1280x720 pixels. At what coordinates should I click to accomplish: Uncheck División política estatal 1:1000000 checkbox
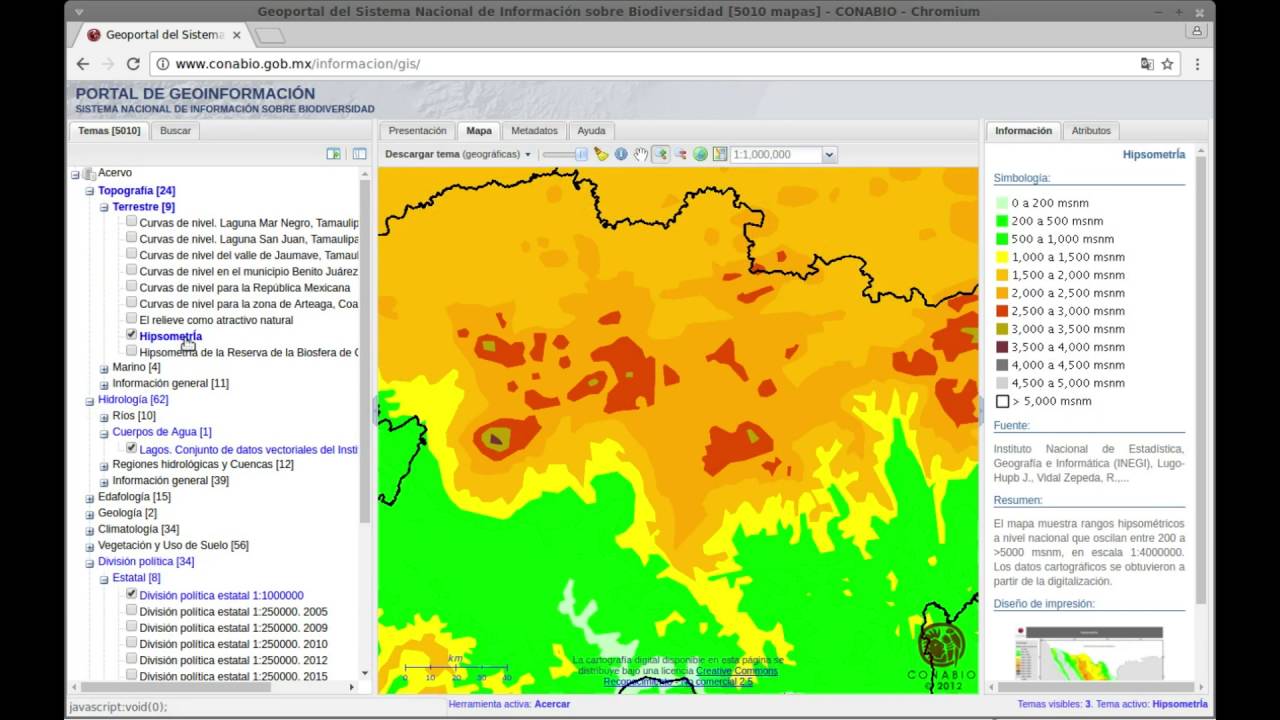tap(132, 594)
